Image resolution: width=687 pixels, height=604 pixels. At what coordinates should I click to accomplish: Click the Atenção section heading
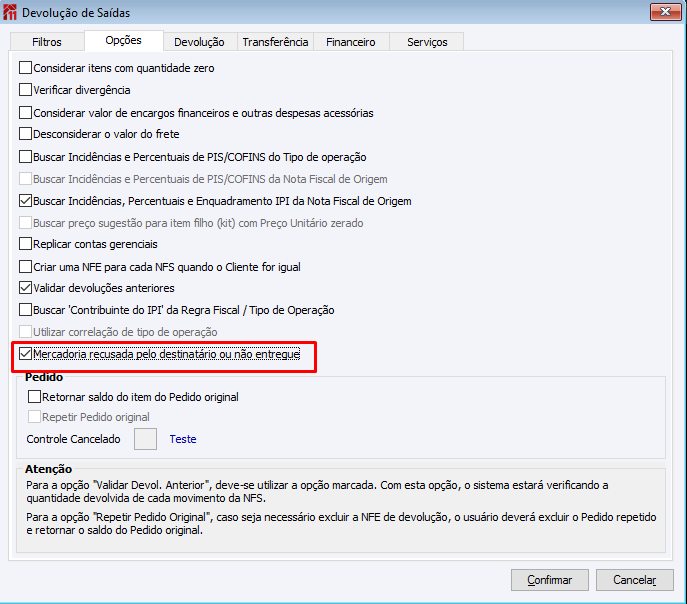(x=48, y=469)
